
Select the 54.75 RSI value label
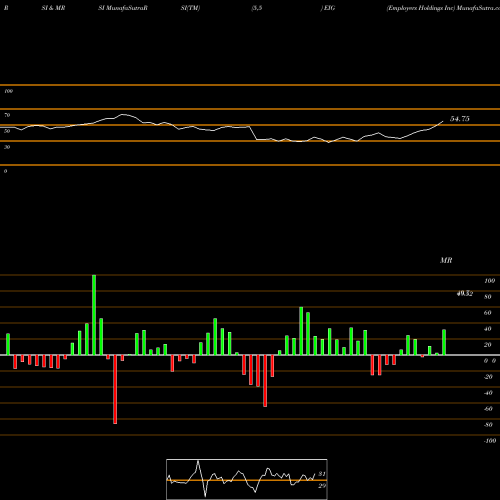pyautogui.click(x=460, y=119)
